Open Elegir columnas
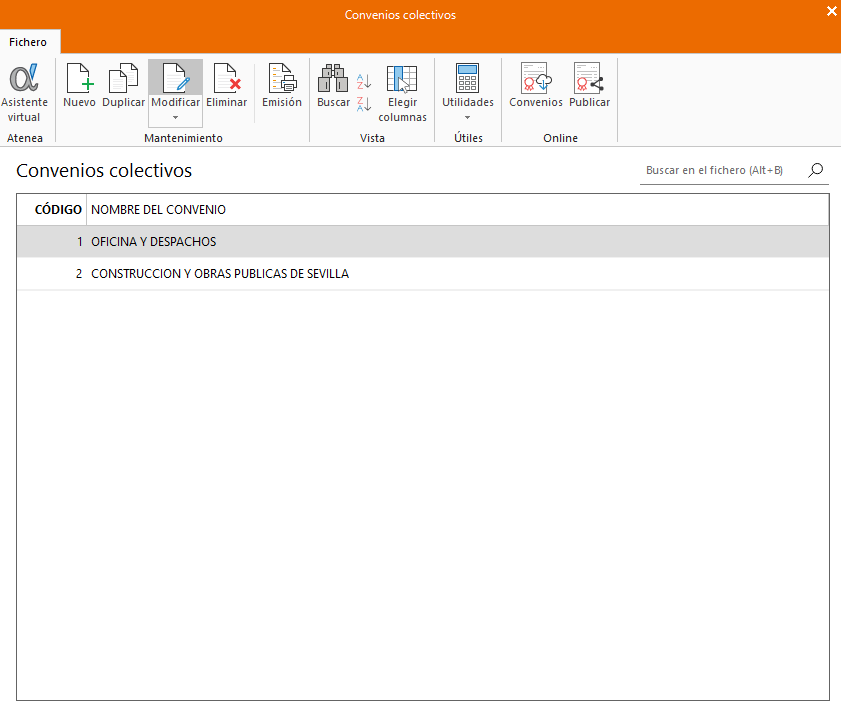The image size is (841, 718). pyautogui.click(x=402, y=79)
